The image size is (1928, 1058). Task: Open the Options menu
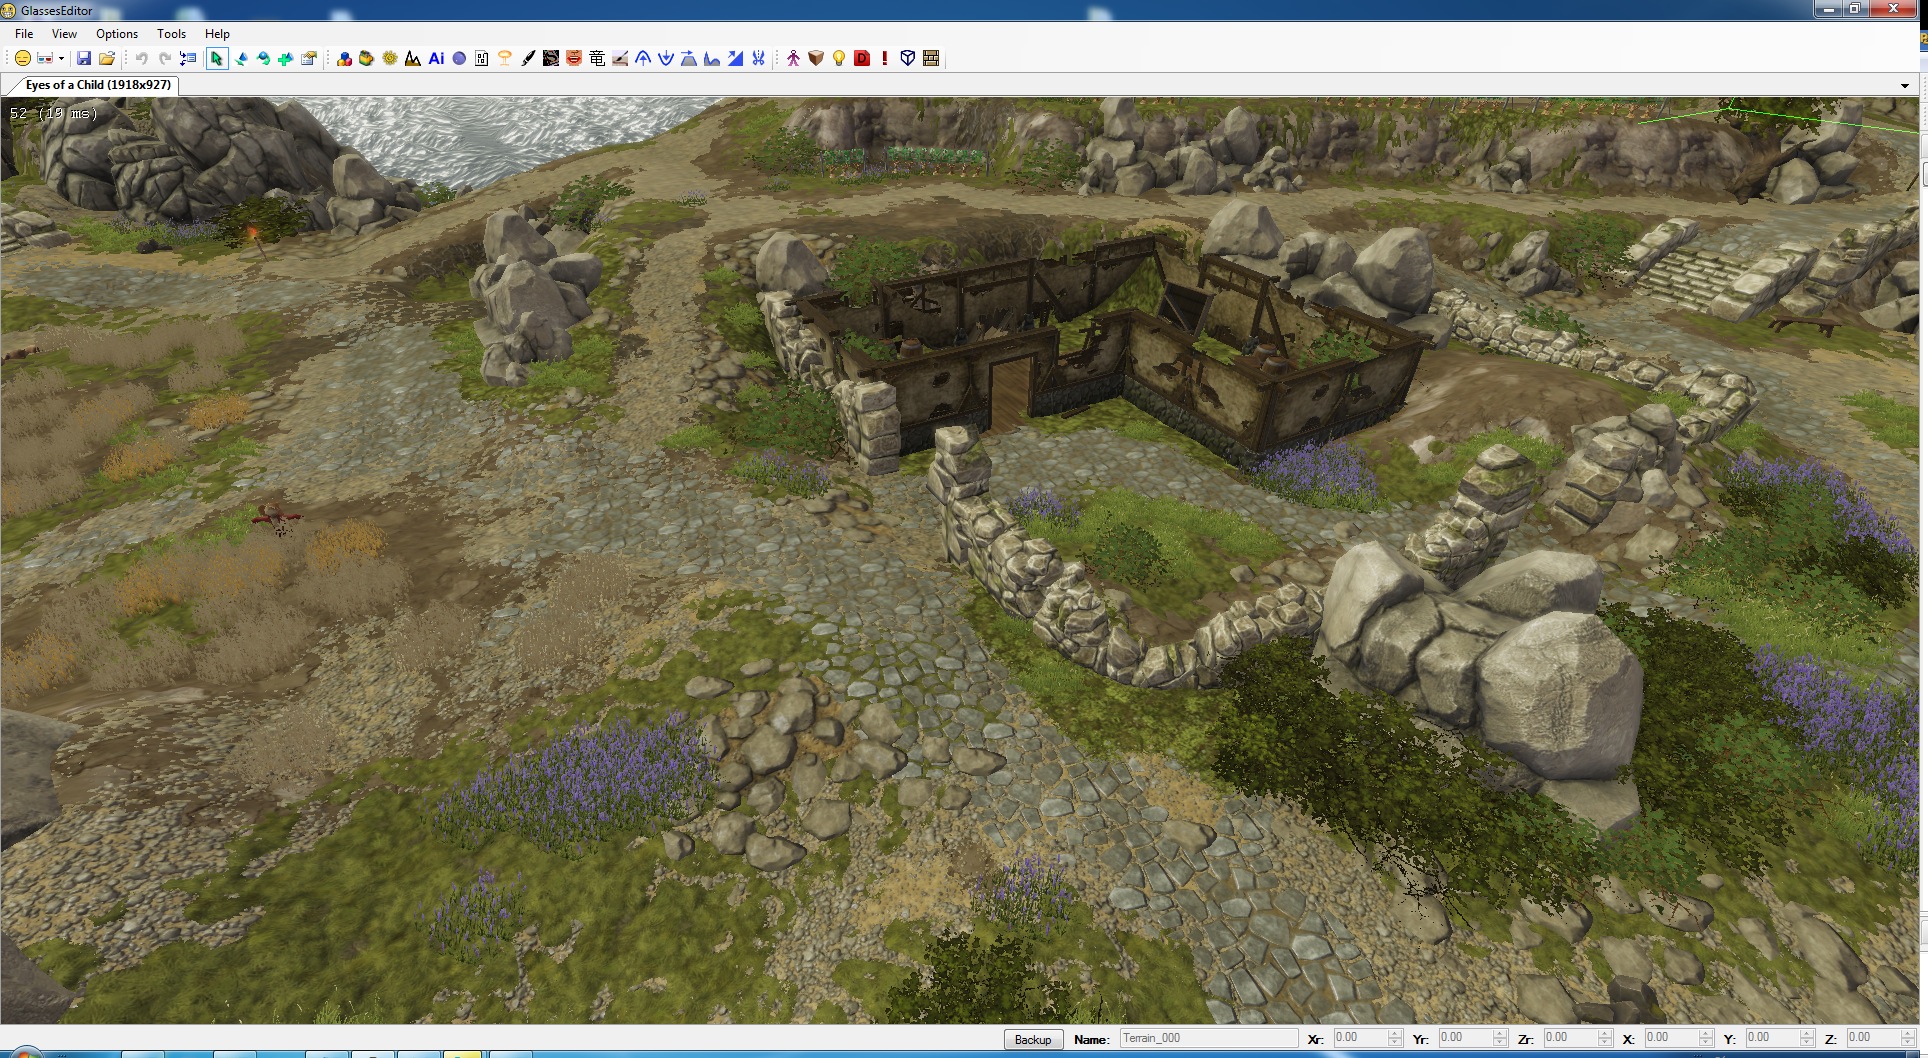point(117,34)
